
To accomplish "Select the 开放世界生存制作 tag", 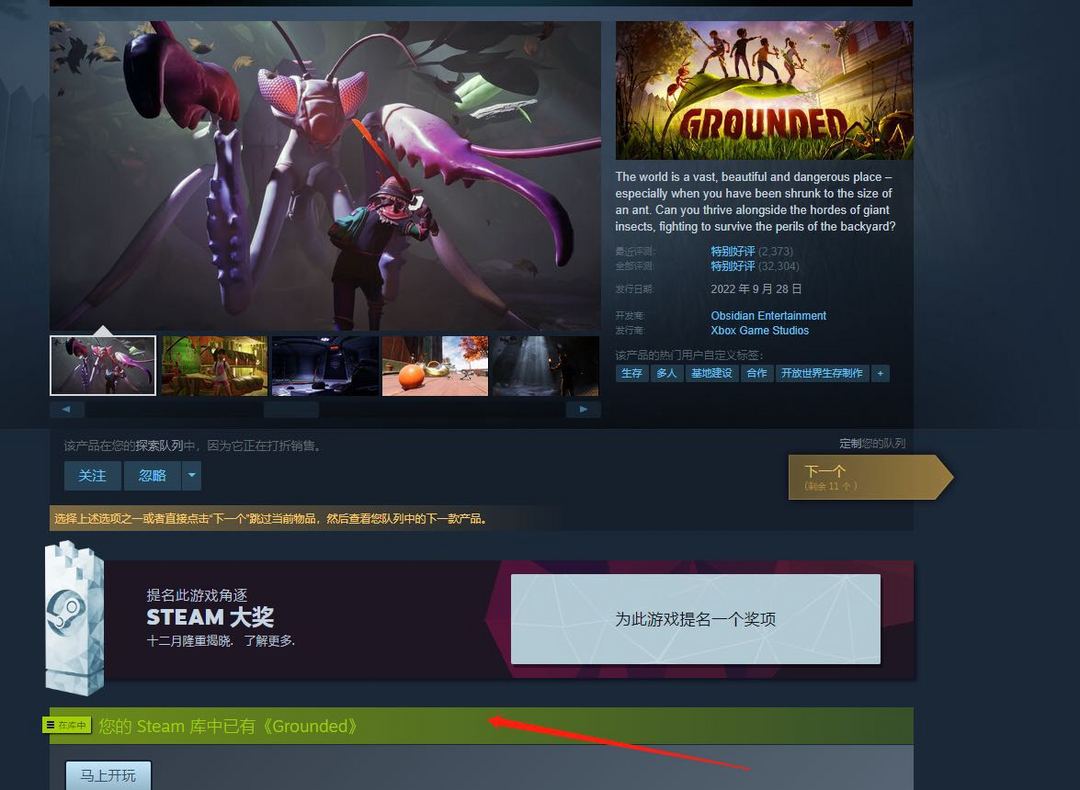I will [x=822, y=373].
